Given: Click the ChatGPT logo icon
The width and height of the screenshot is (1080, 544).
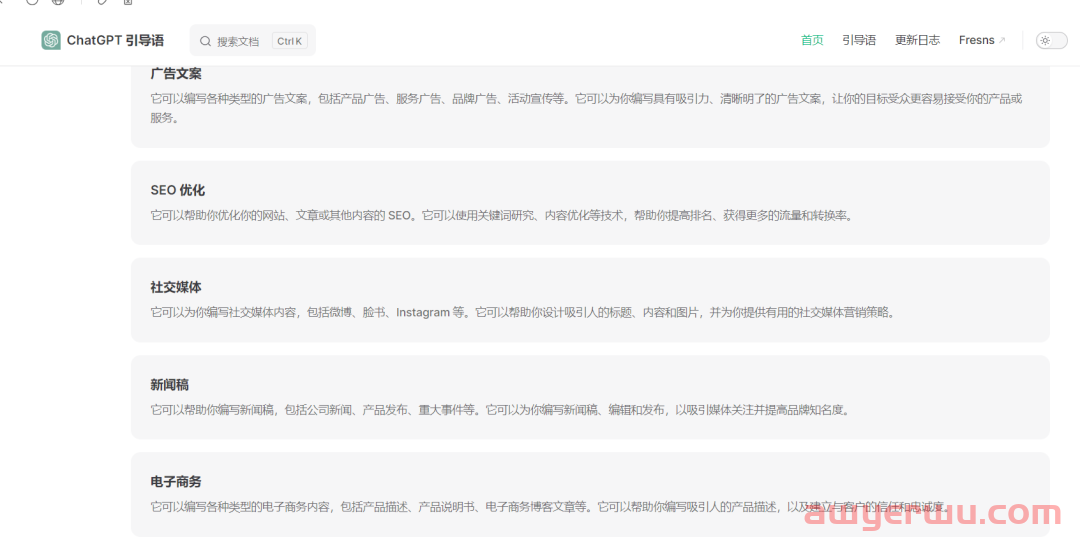Looking at the screenshot, I should tap(51, 41).
